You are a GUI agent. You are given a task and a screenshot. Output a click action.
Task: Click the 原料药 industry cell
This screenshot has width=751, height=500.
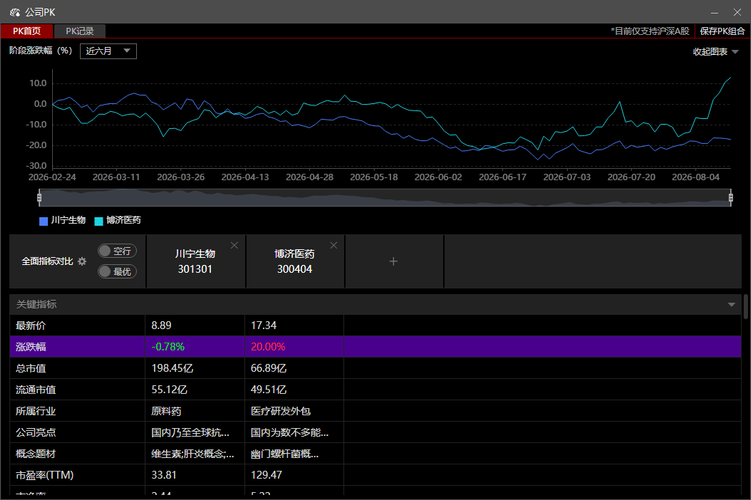click(x=166, y=411)
